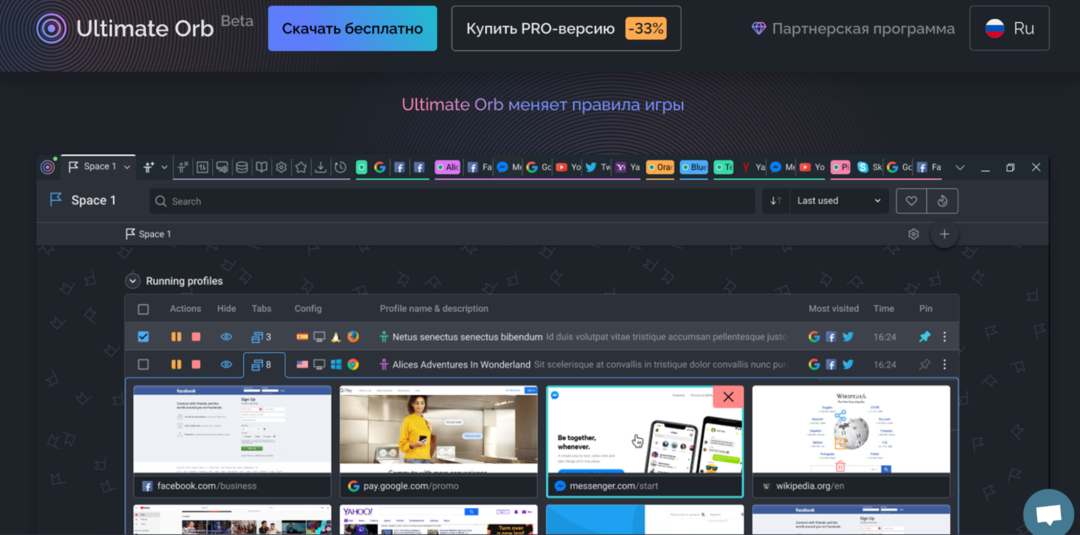Check the Alices Adventures In Wonderland checkbox
Screen dimensions: 1080x535
(143, 364)
